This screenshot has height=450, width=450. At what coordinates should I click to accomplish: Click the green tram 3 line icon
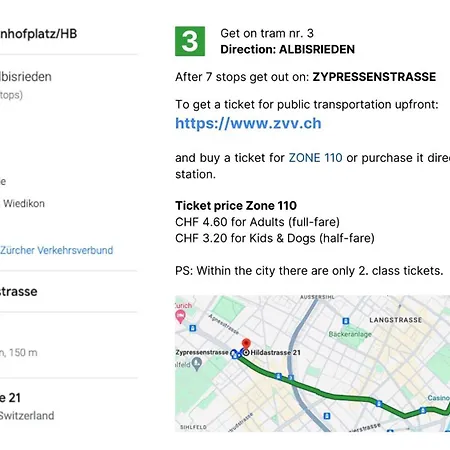click(x=190, y=41)
